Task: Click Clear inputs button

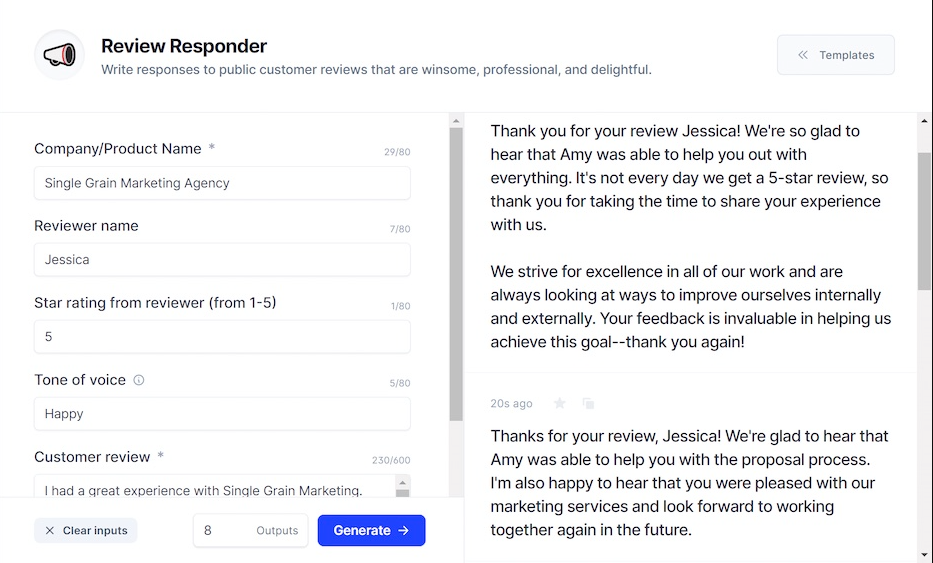Action: pyautogui.click(x=86, y=530)
